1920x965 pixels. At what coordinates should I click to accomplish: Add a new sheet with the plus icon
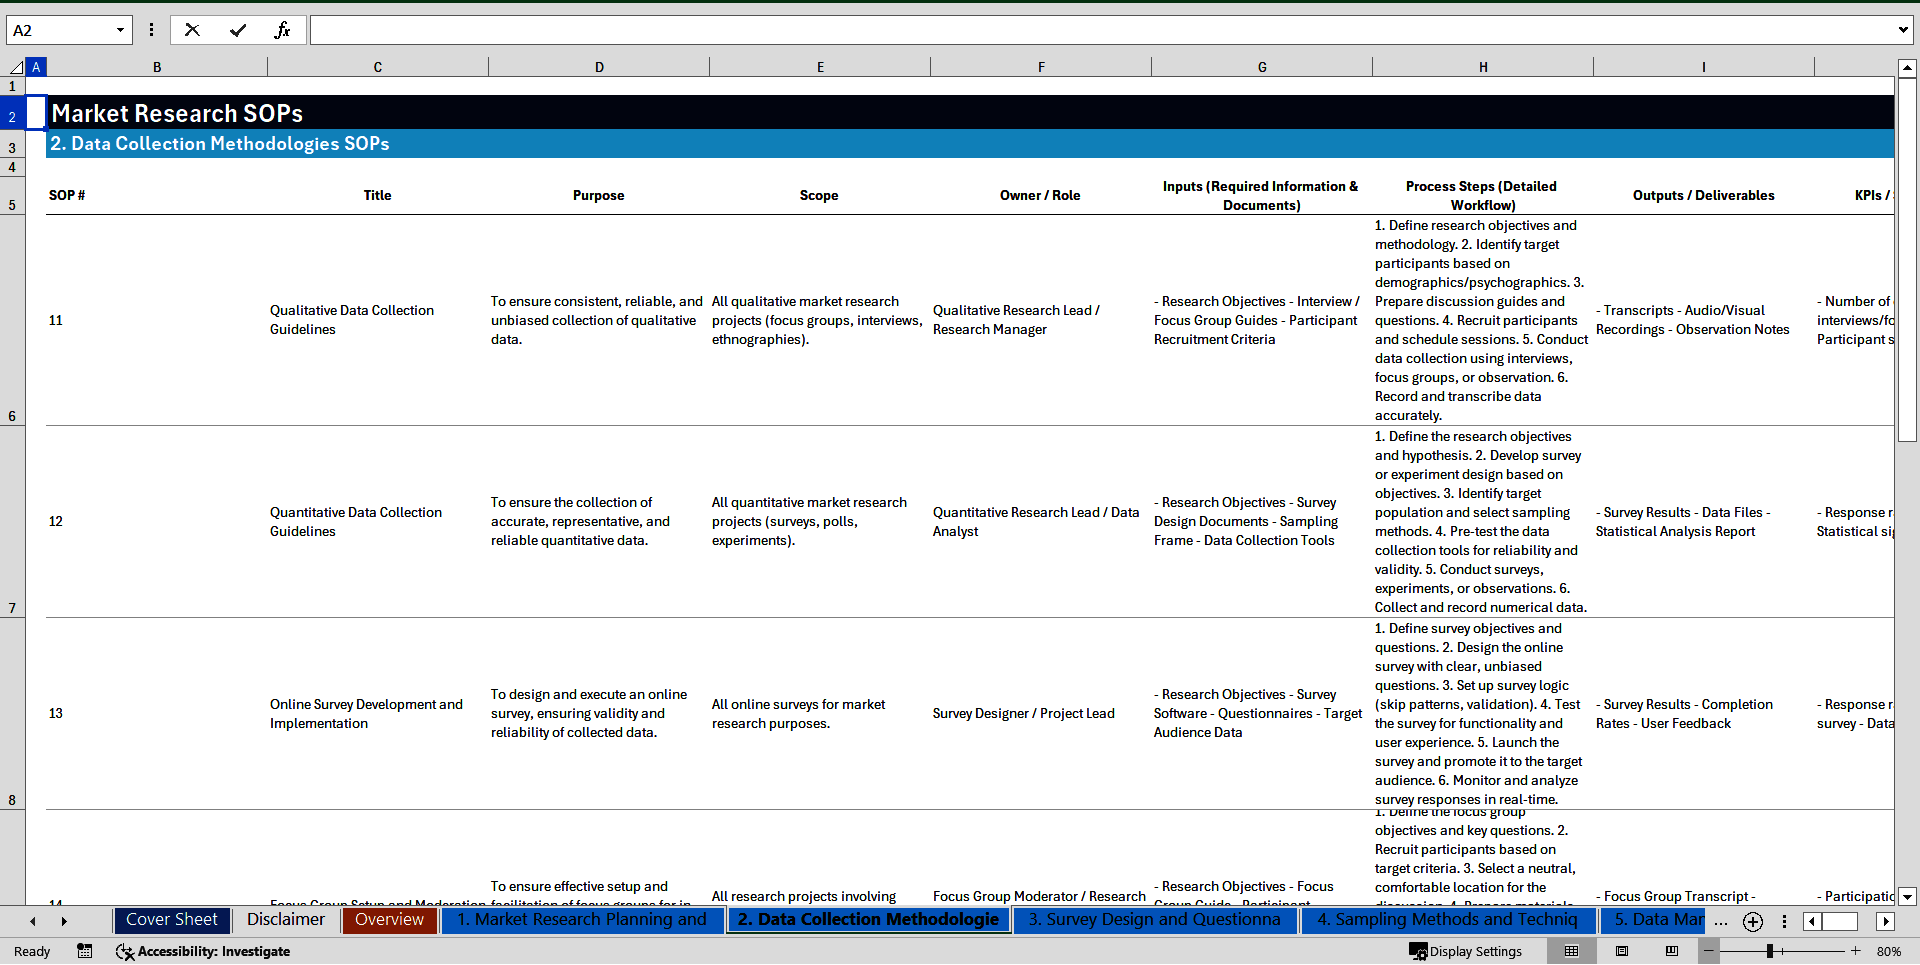pos(1752,921)
